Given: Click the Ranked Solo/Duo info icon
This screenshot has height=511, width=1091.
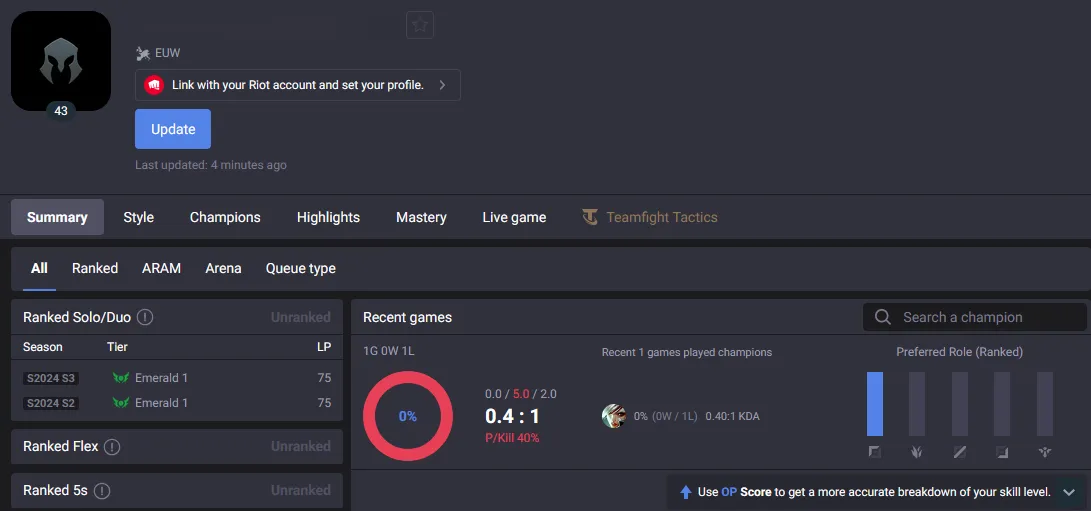Looking at the screenshot, I should point(145,317).
